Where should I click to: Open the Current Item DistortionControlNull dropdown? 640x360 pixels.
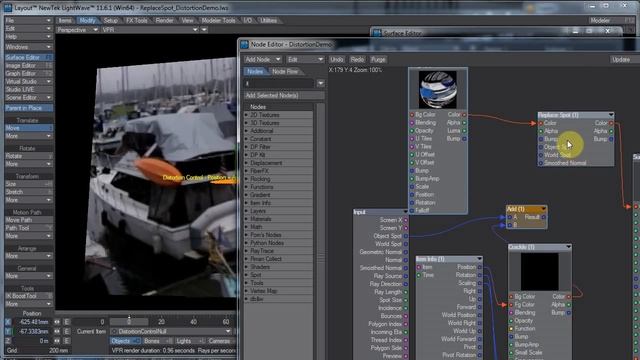[x=171, y=331]
